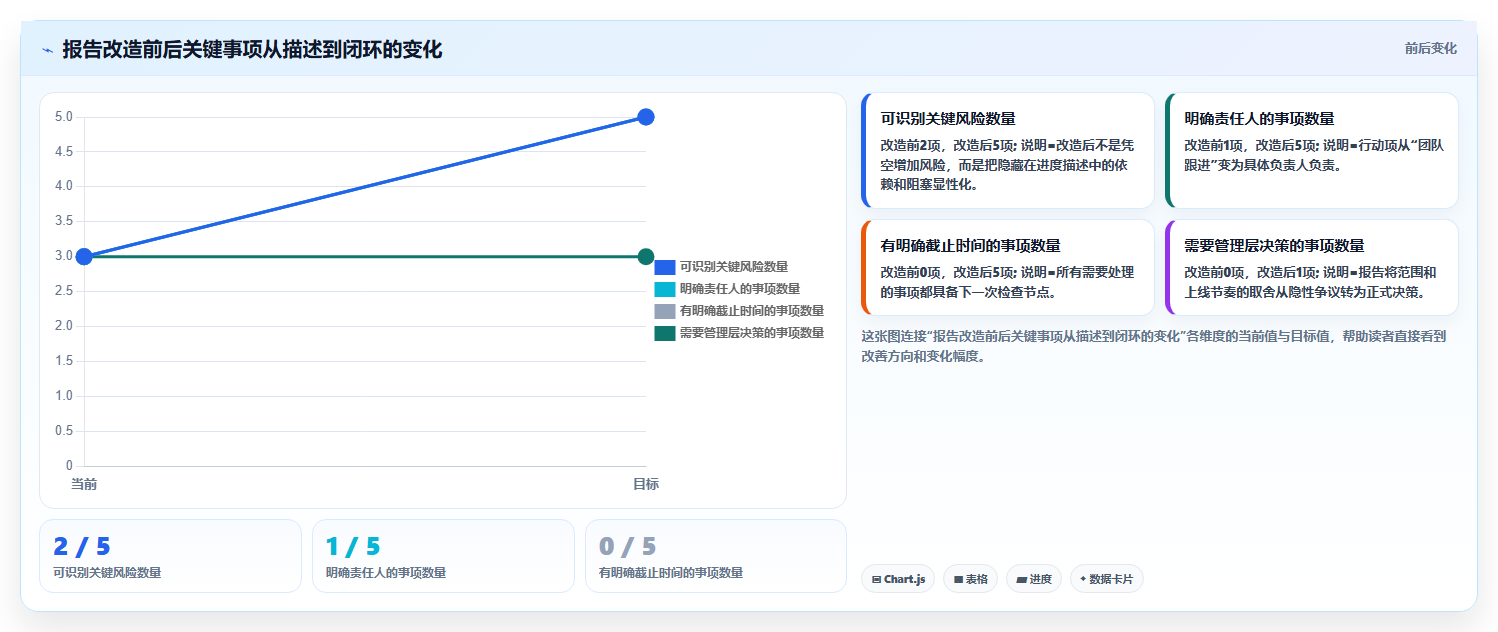Click the icon inside the 进度 chip
This screenshot has height=632, width=1498.
pyautogui.click(x=1021, y=579)
